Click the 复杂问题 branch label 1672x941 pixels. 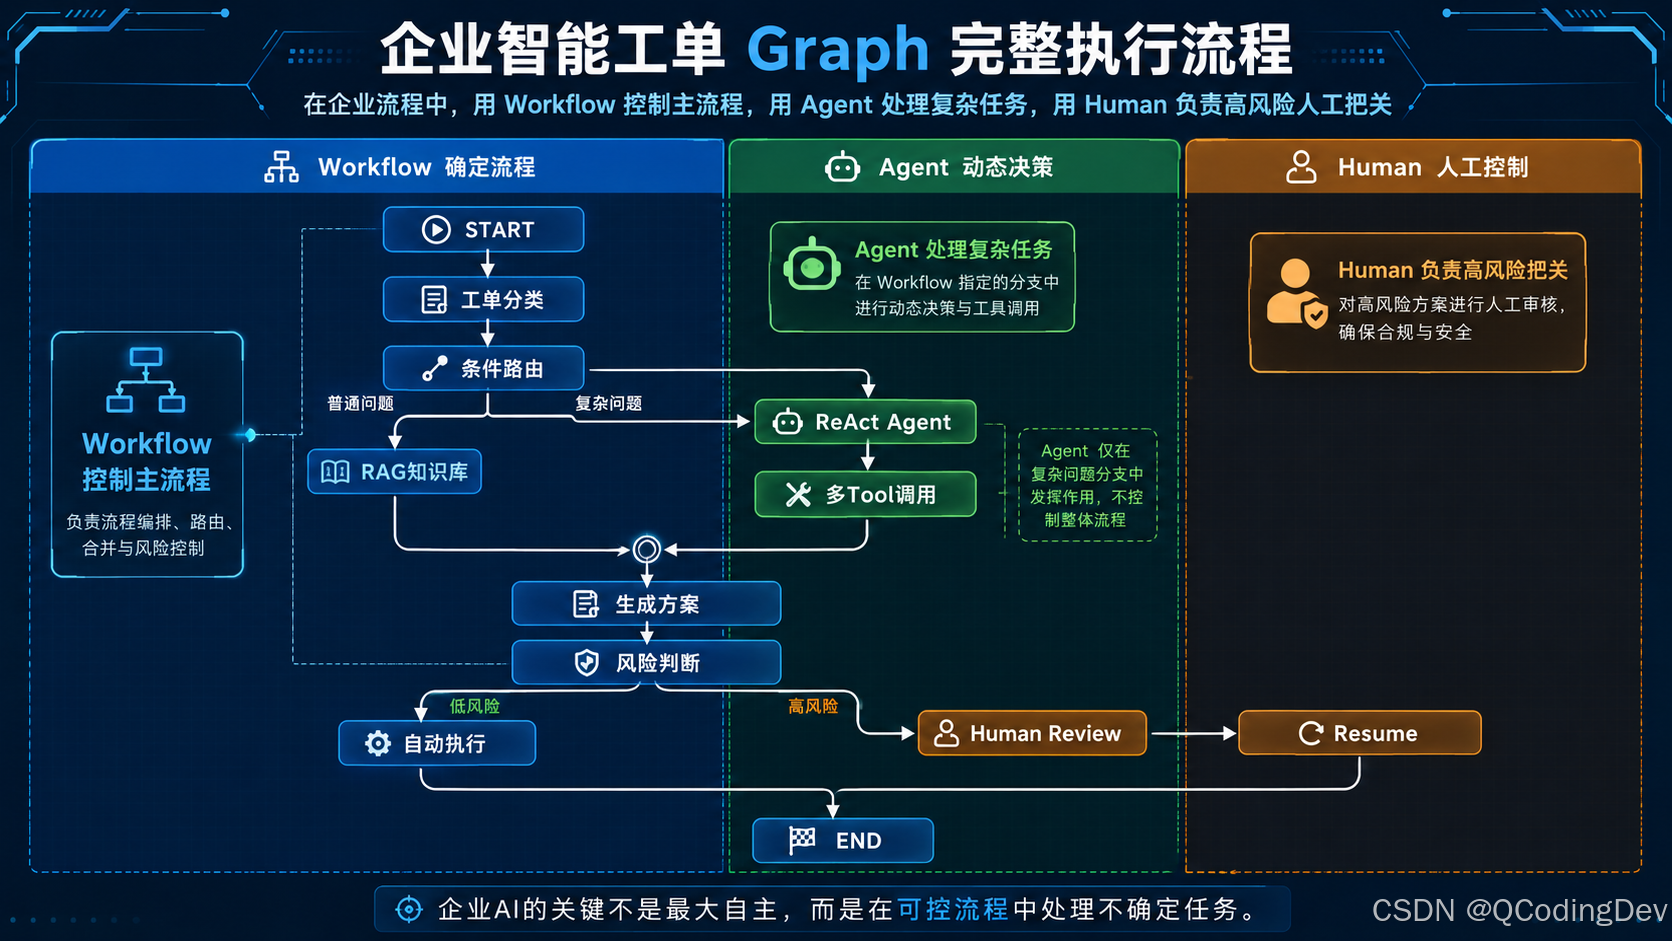coord(608,404)
